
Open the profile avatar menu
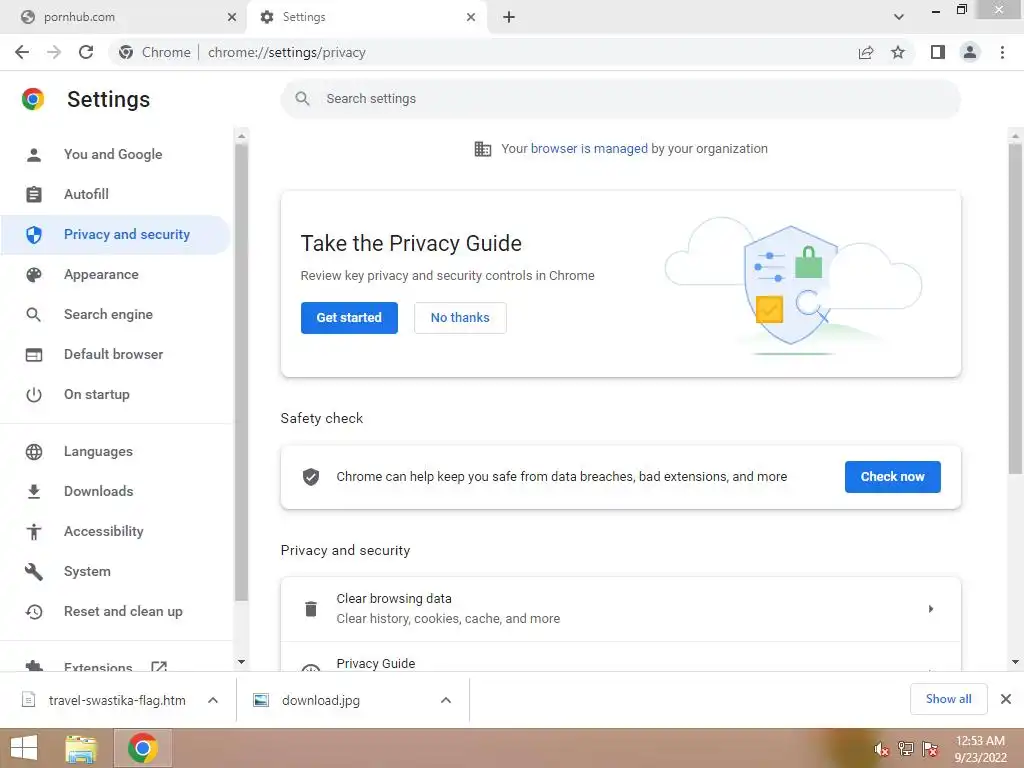tap(970, 52)
